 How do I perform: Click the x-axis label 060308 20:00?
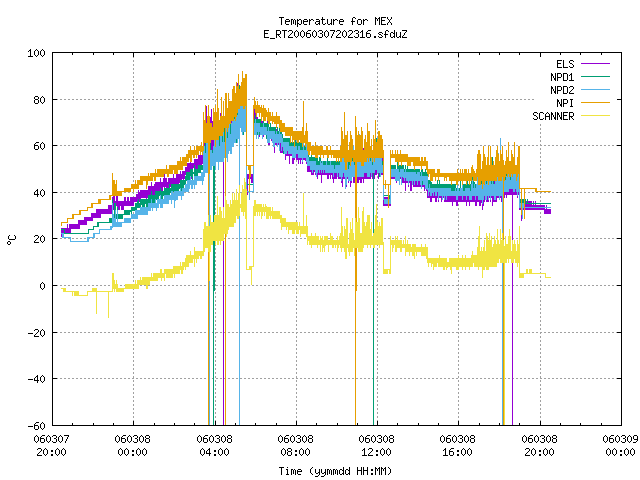click(x=539, y=446)
